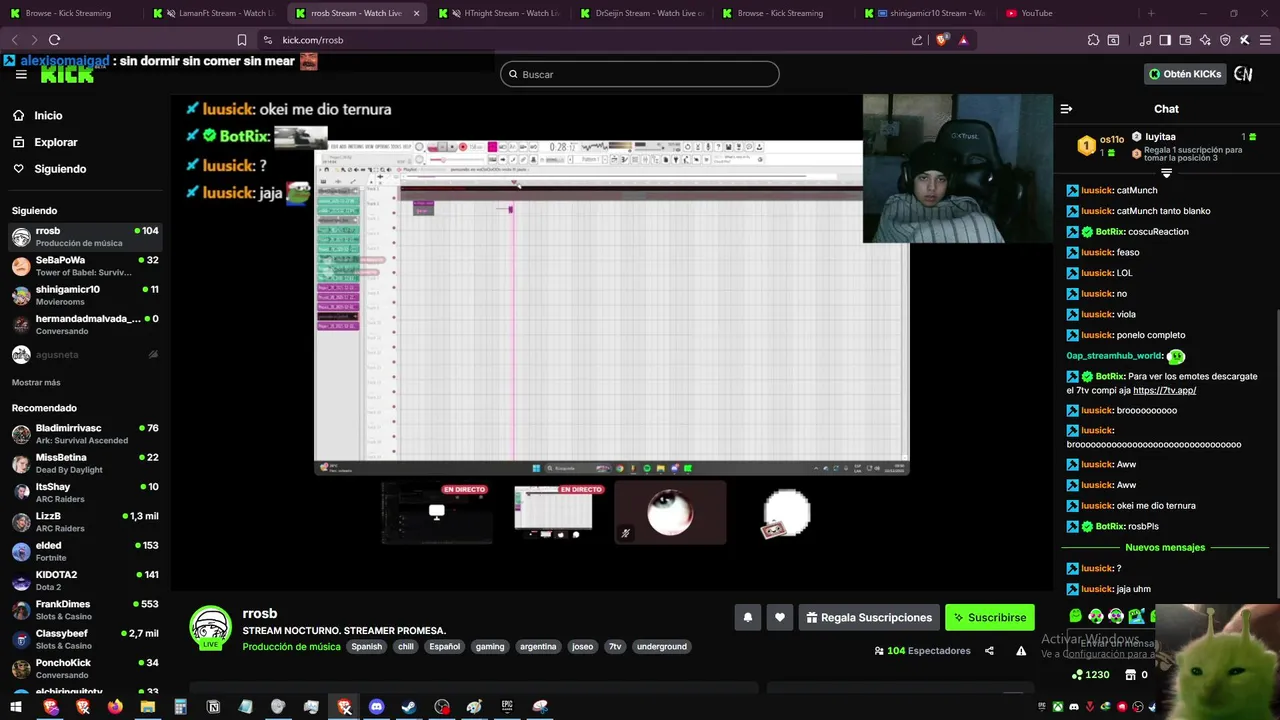Collapse chat with the arrow icon

click(1066, 109)
